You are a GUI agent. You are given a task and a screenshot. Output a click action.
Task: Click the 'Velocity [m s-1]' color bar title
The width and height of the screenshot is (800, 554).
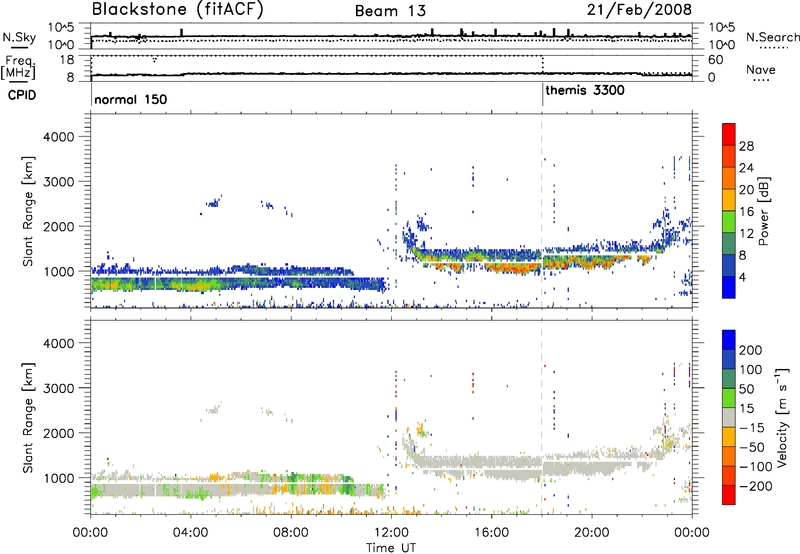[x=782, y=418]
